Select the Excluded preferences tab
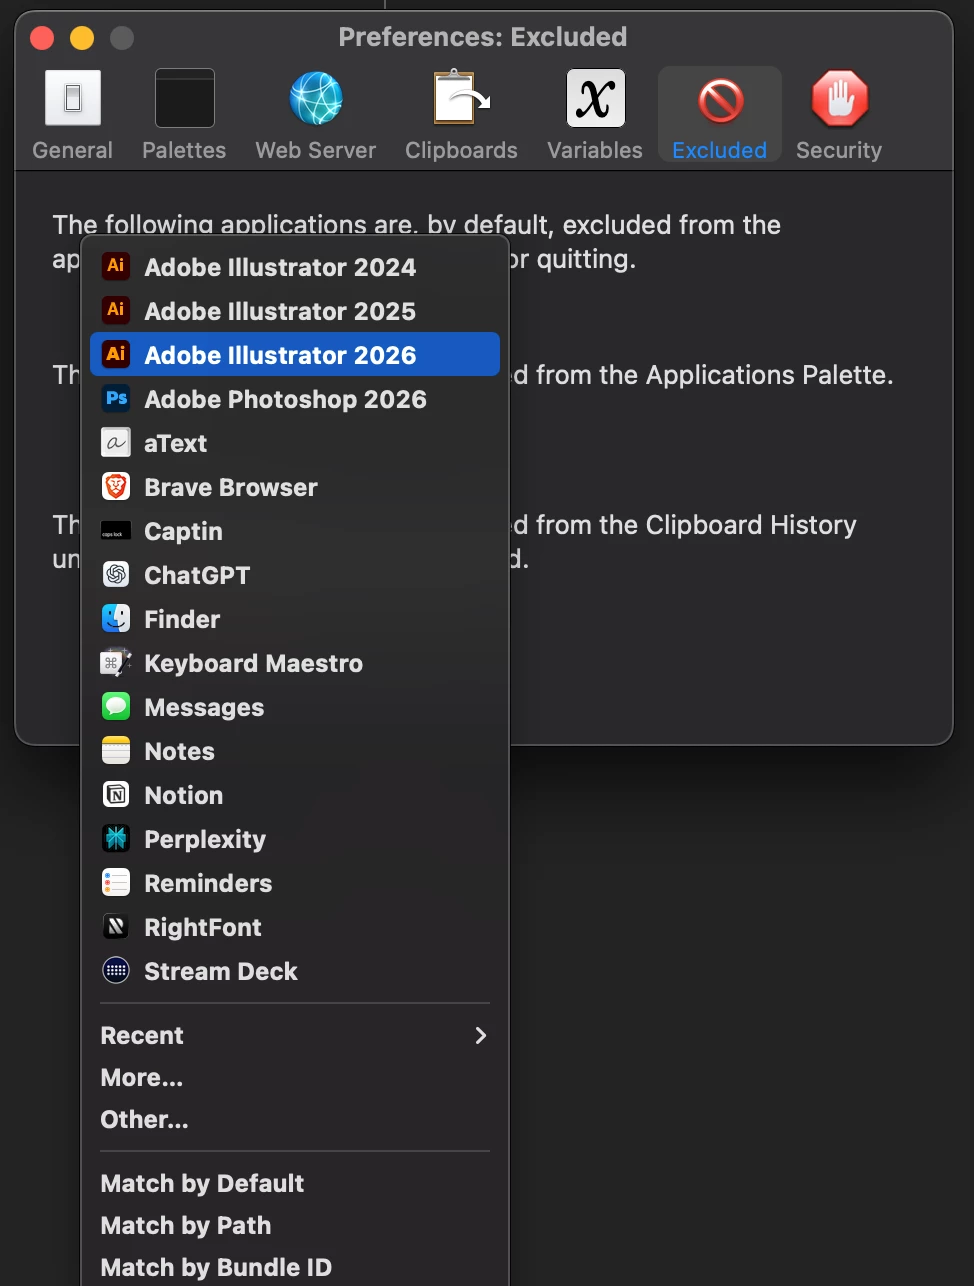The image size is (974, 1286). click(719, 116)
